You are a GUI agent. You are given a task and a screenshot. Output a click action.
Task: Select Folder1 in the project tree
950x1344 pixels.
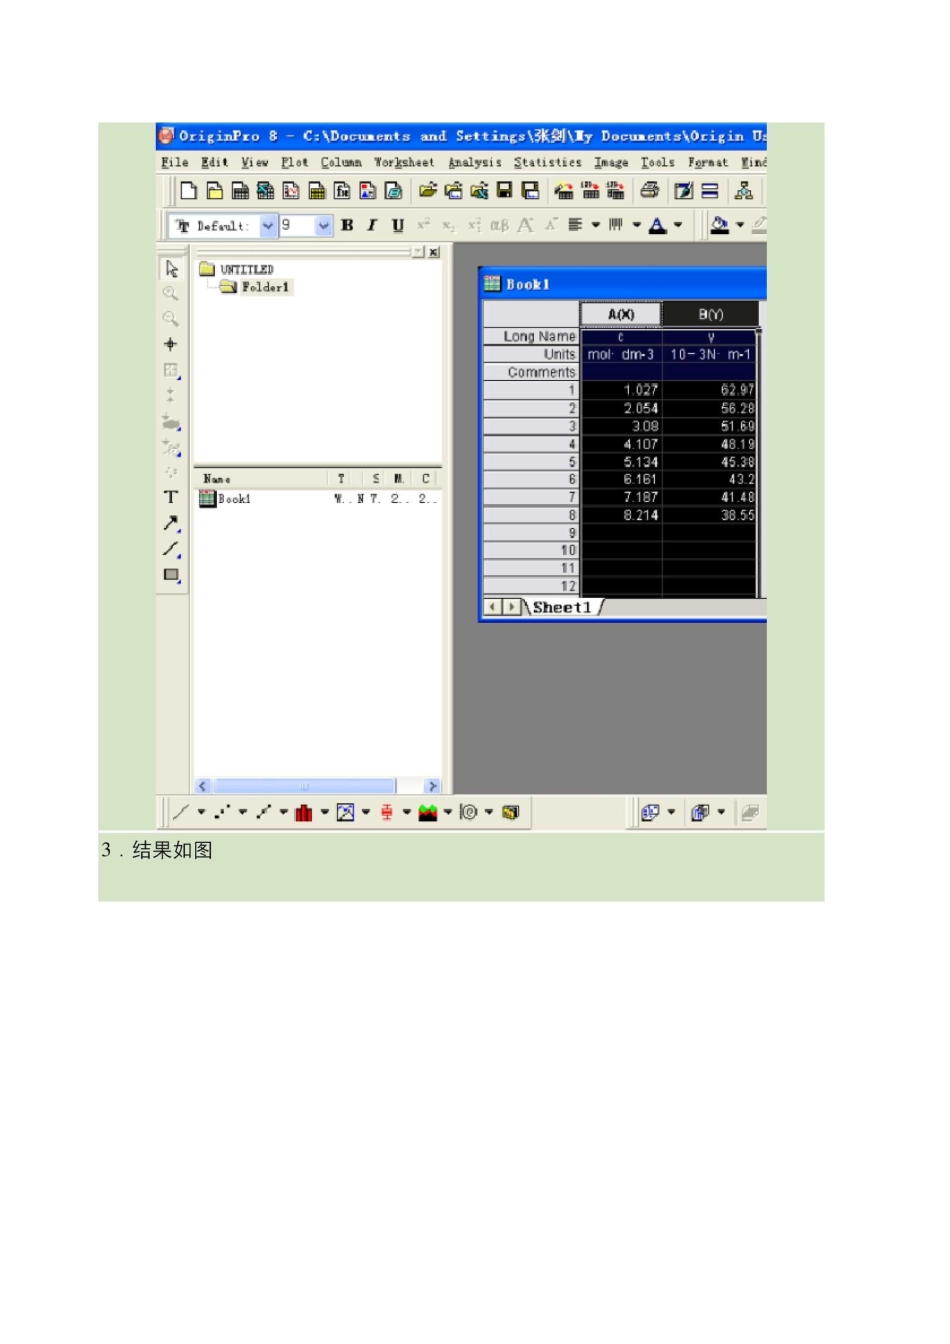tap(264, 287)
